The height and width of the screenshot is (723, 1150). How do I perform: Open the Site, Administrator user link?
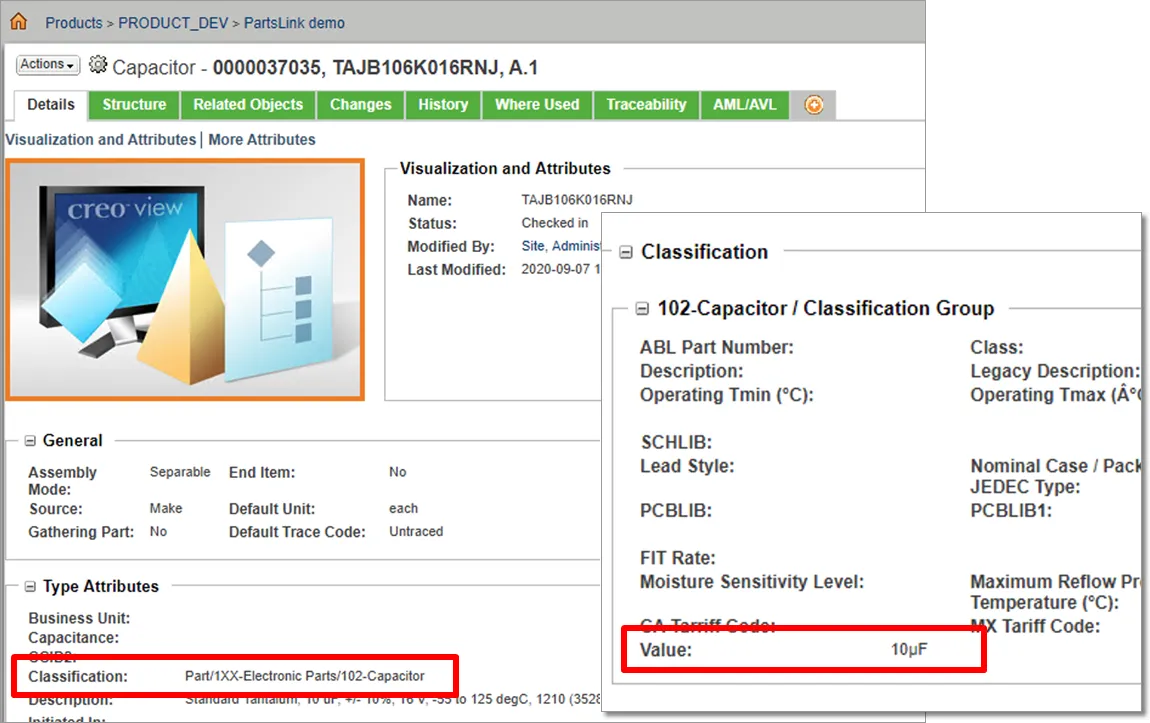click(561, 246)
